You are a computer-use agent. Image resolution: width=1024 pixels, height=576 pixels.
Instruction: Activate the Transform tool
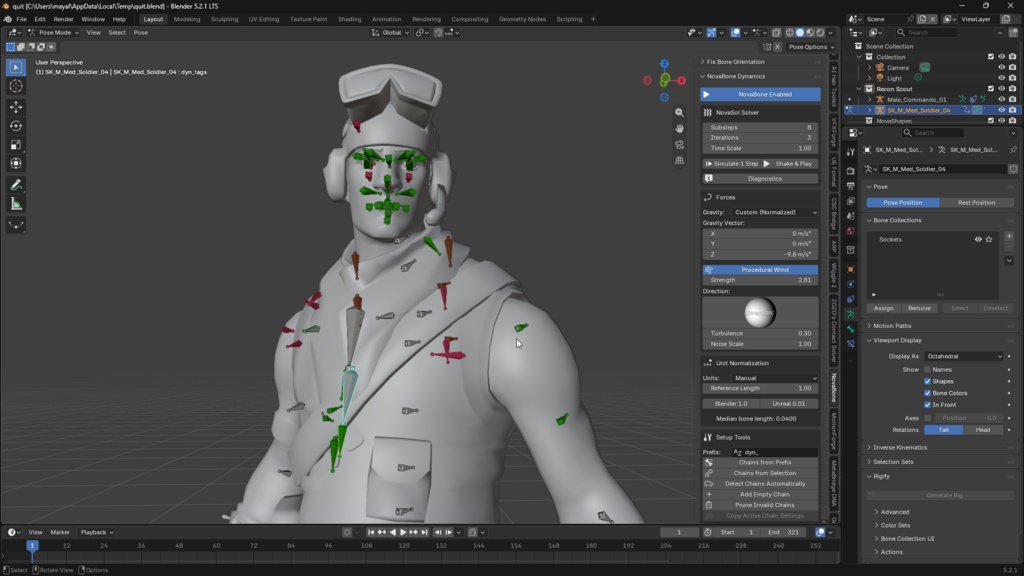point(16,163)
